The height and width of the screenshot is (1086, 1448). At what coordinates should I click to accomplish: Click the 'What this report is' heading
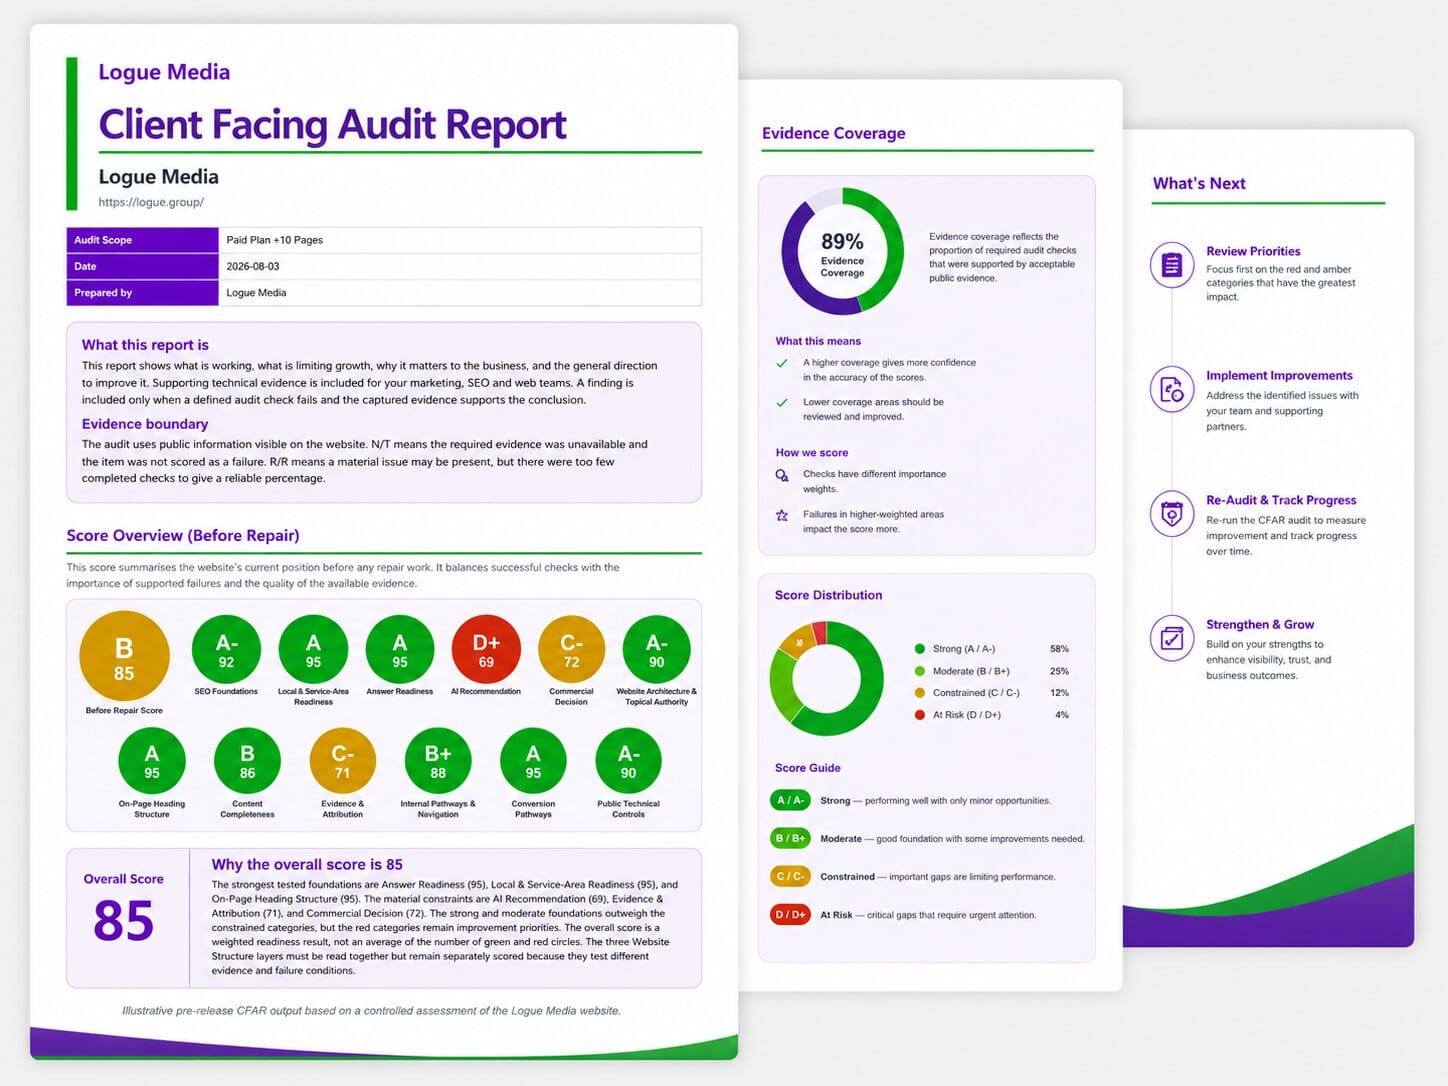[145, 345]
